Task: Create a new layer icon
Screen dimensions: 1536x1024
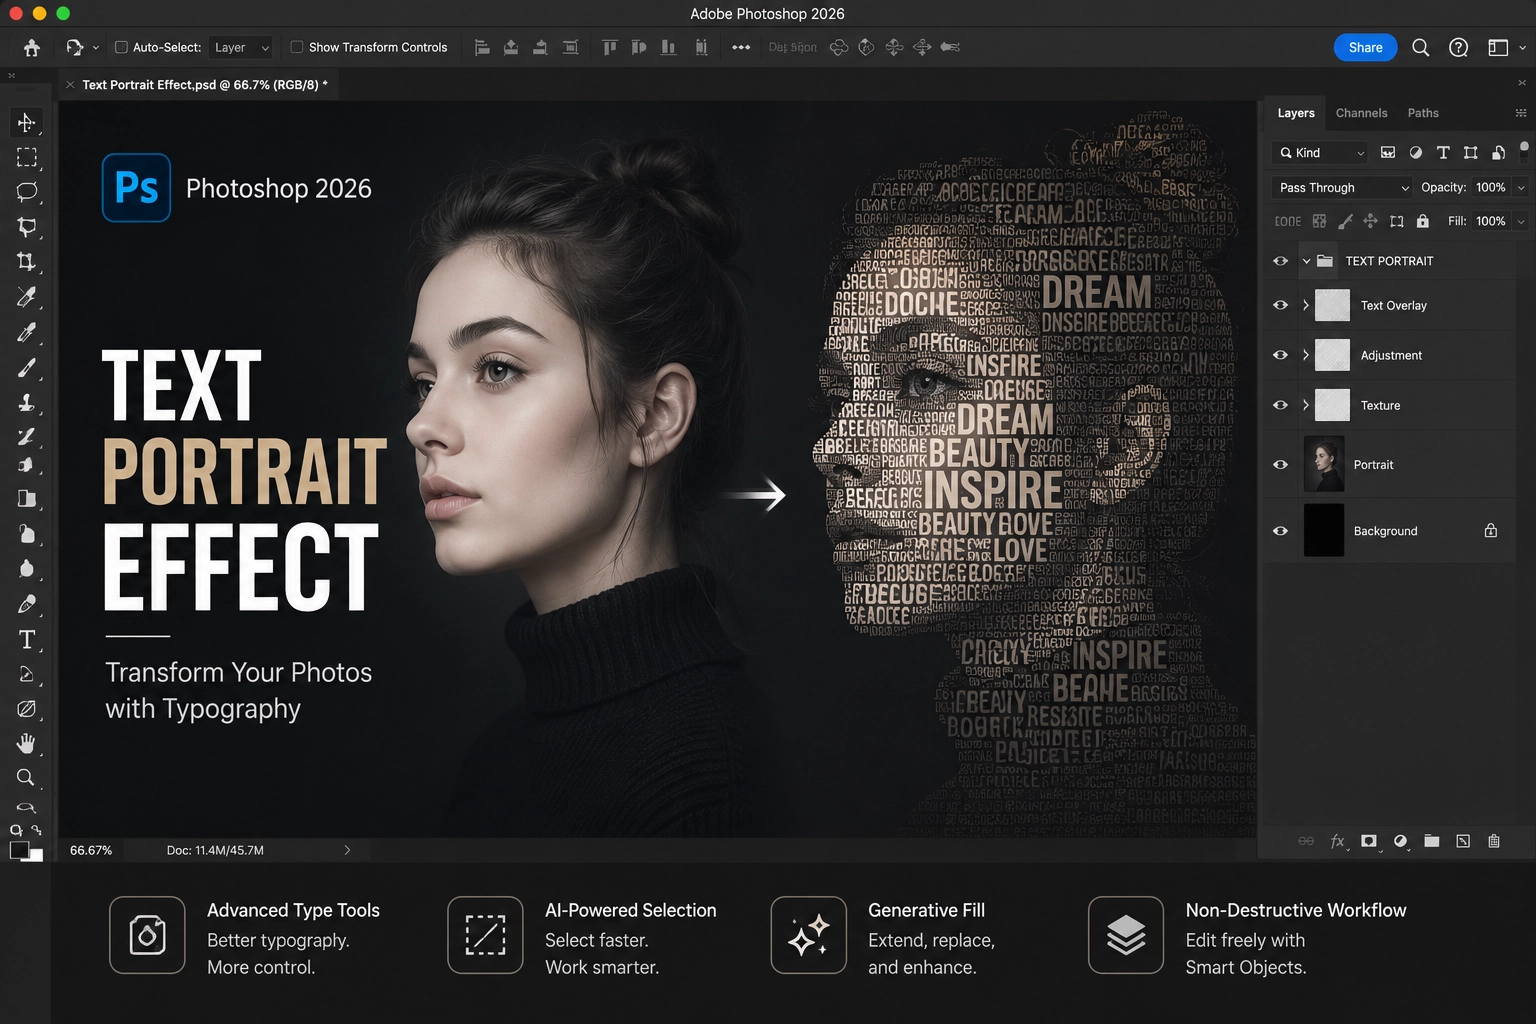Action: coord(1463,841)
